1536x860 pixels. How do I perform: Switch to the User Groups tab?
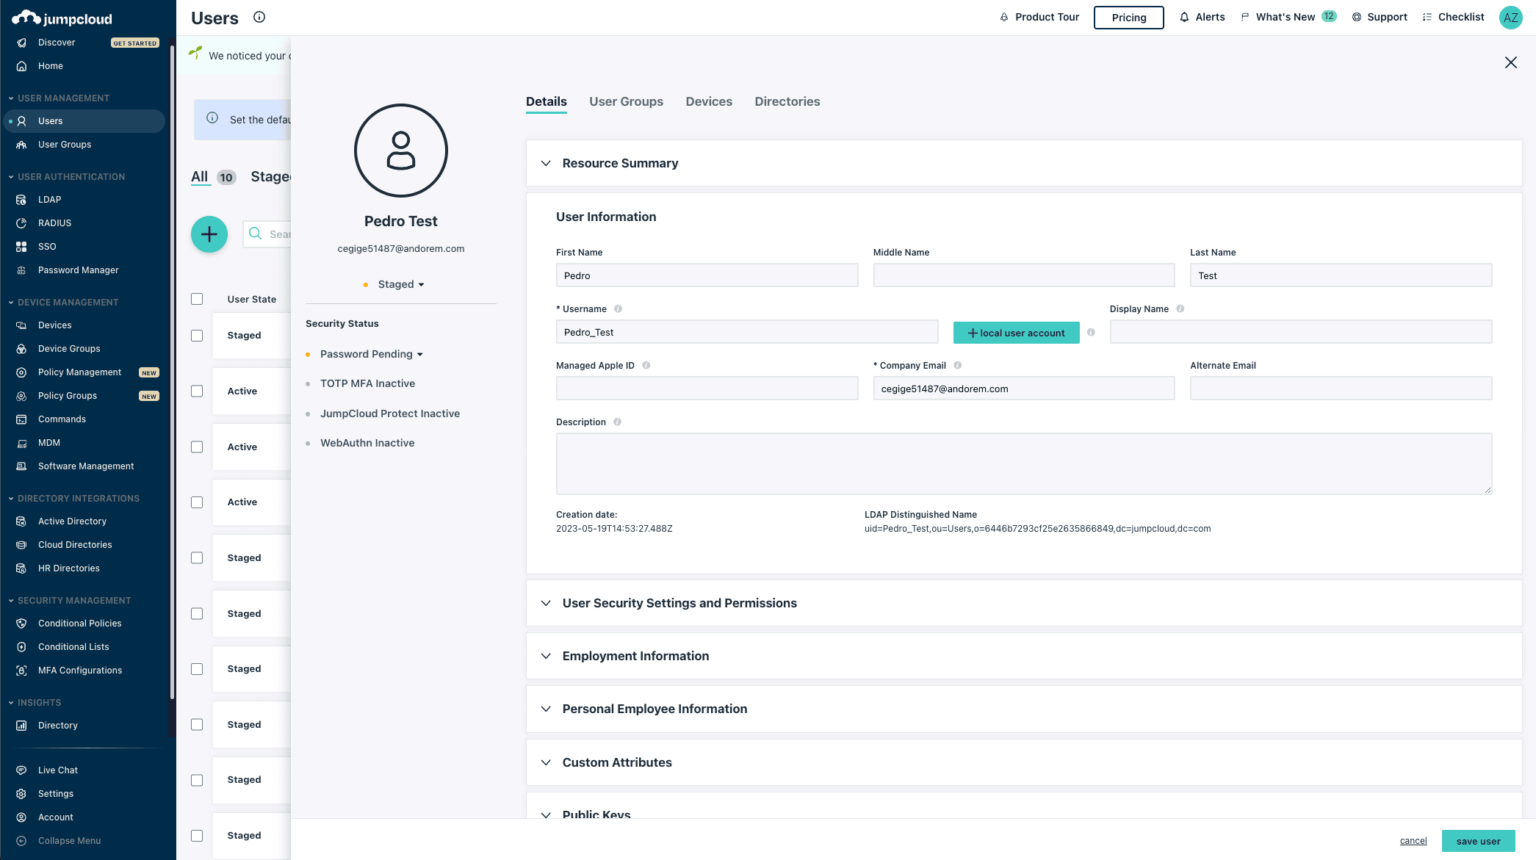626,101
